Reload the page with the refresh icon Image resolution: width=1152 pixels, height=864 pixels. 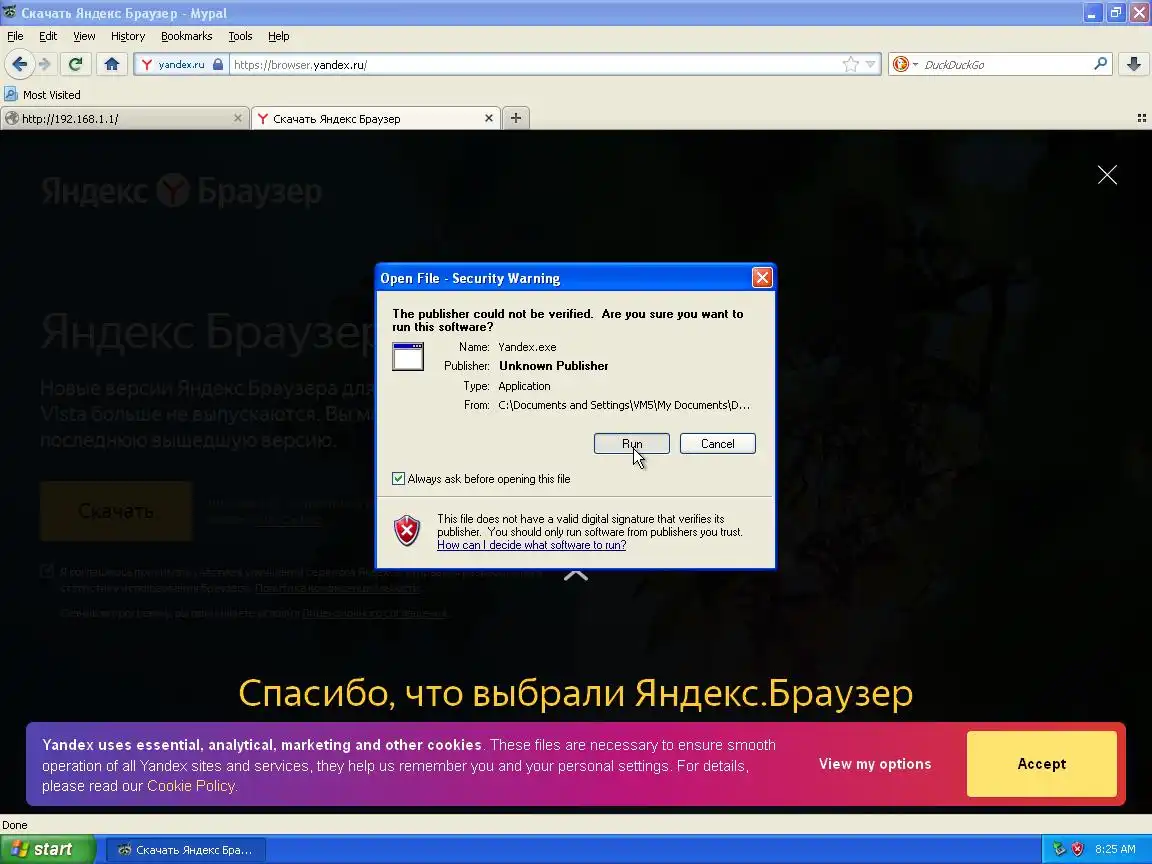(x=75, y=64)
